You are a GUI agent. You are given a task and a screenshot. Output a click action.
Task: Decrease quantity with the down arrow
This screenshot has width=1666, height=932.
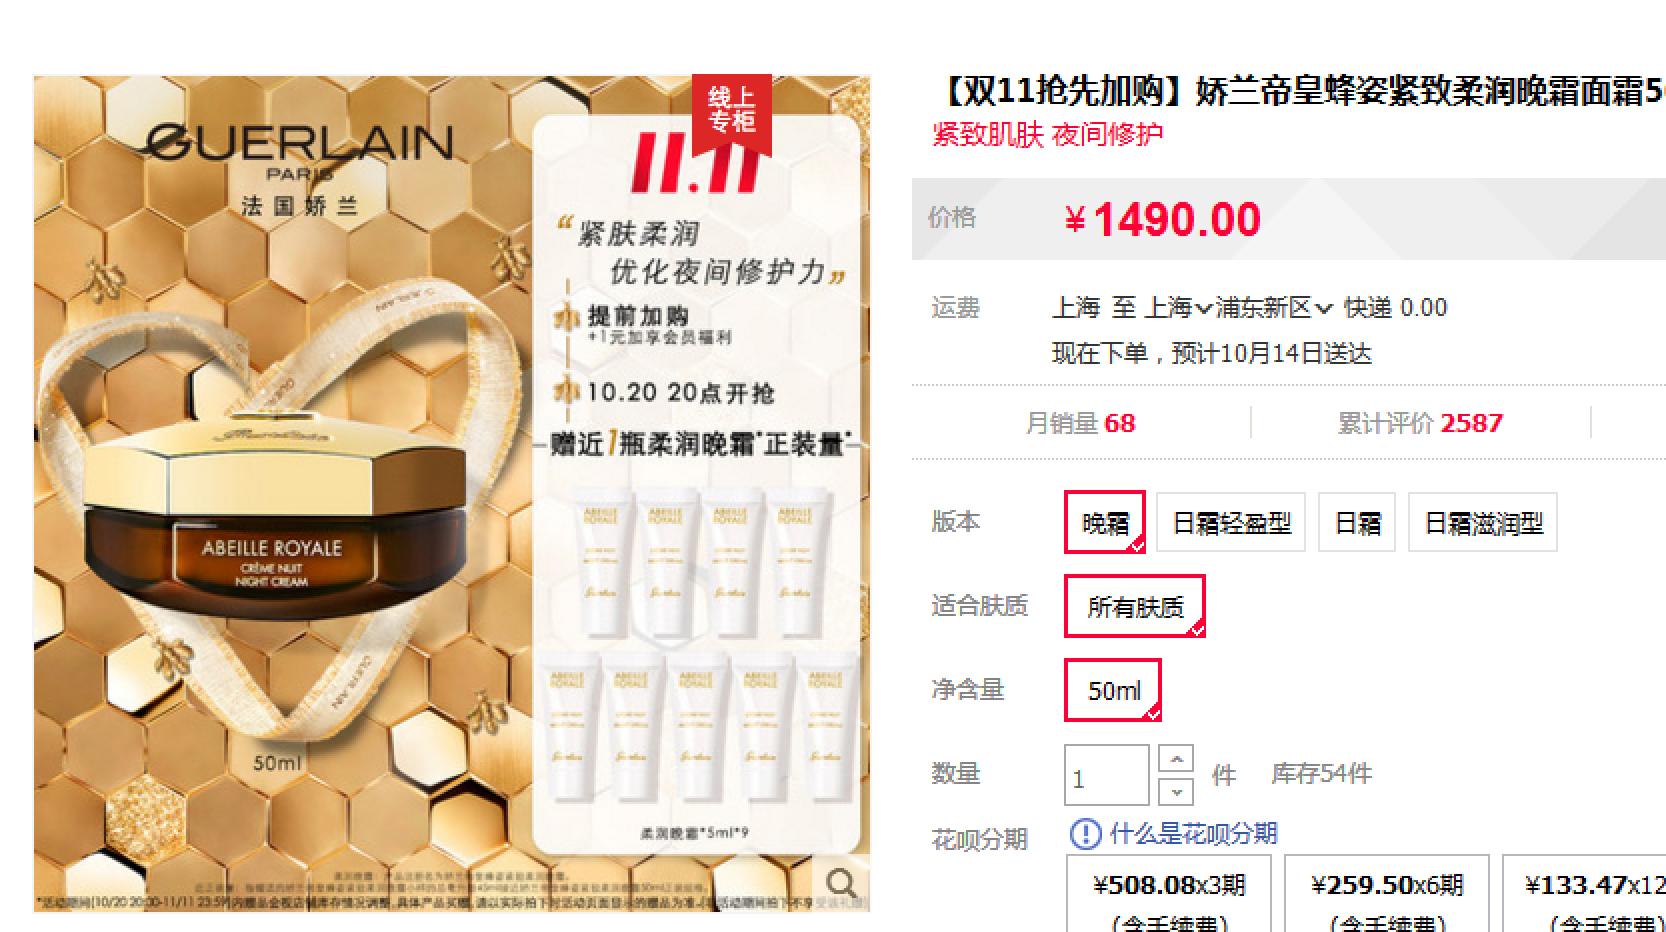click(x=1176, y=792)
